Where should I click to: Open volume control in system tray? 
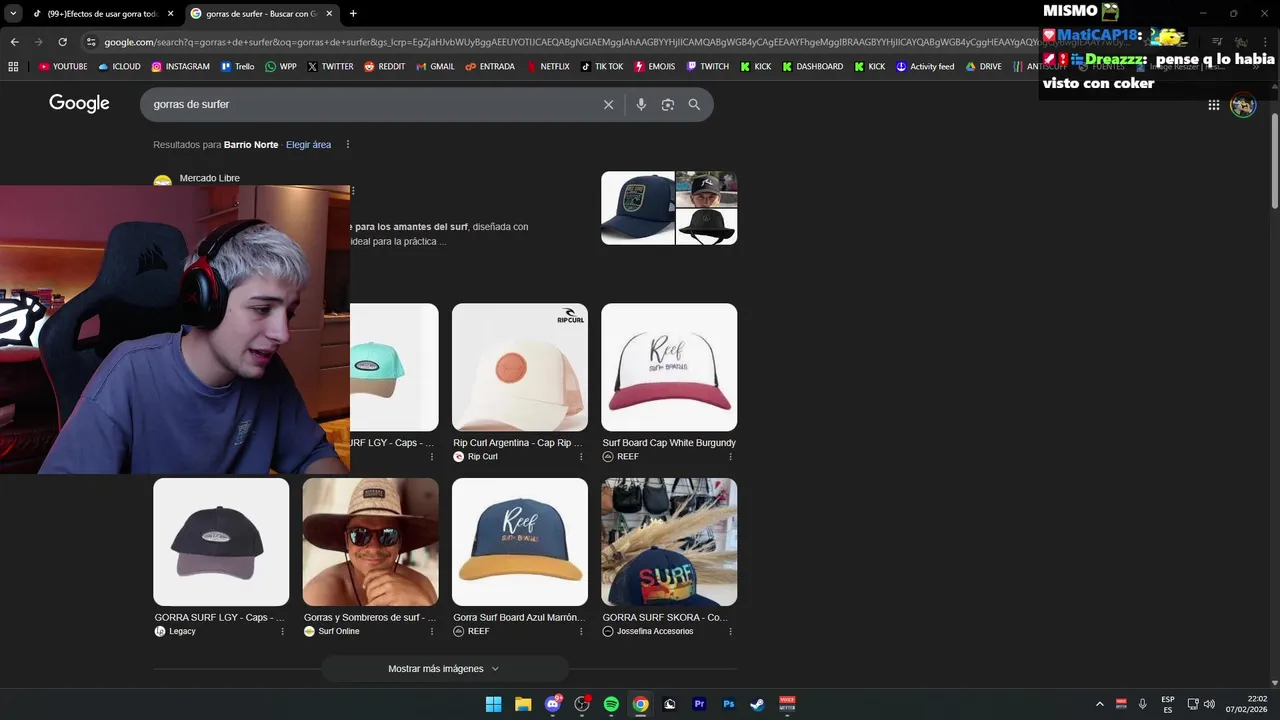coord(1209,704)
